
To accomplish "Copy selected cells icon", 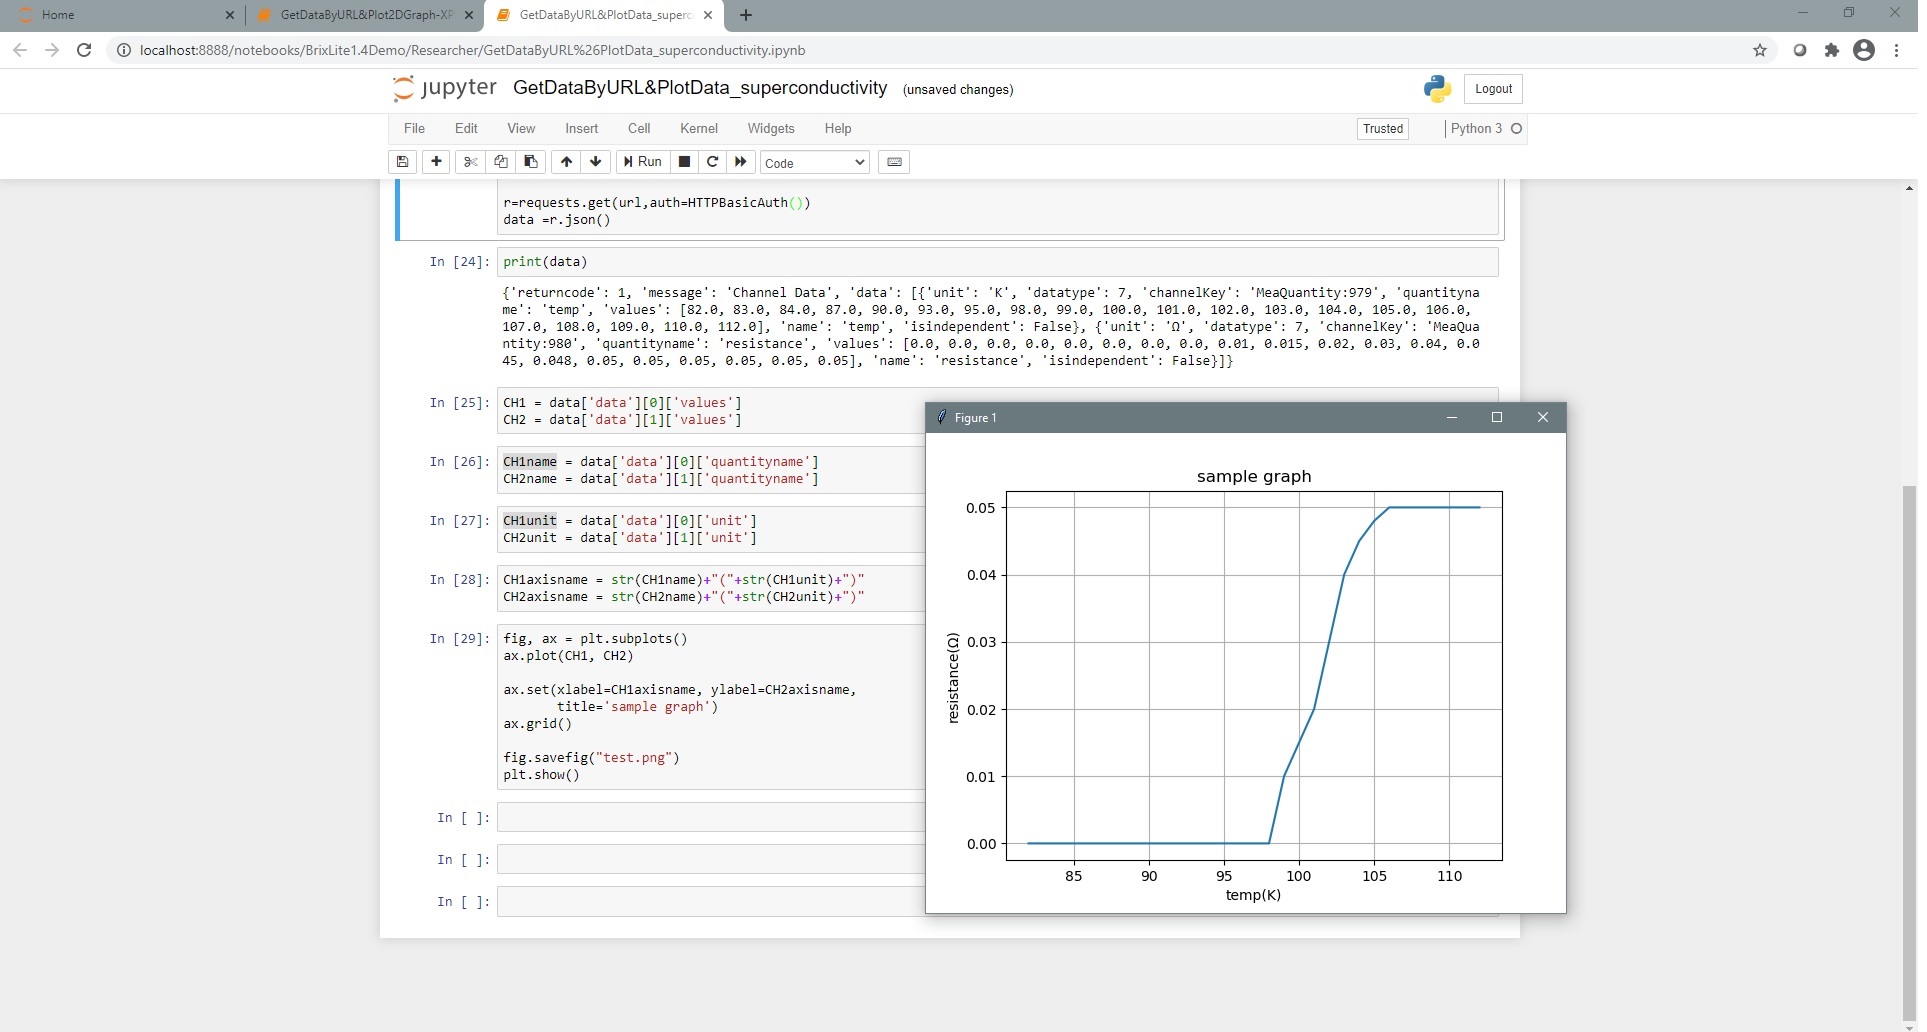I will 500,162.
